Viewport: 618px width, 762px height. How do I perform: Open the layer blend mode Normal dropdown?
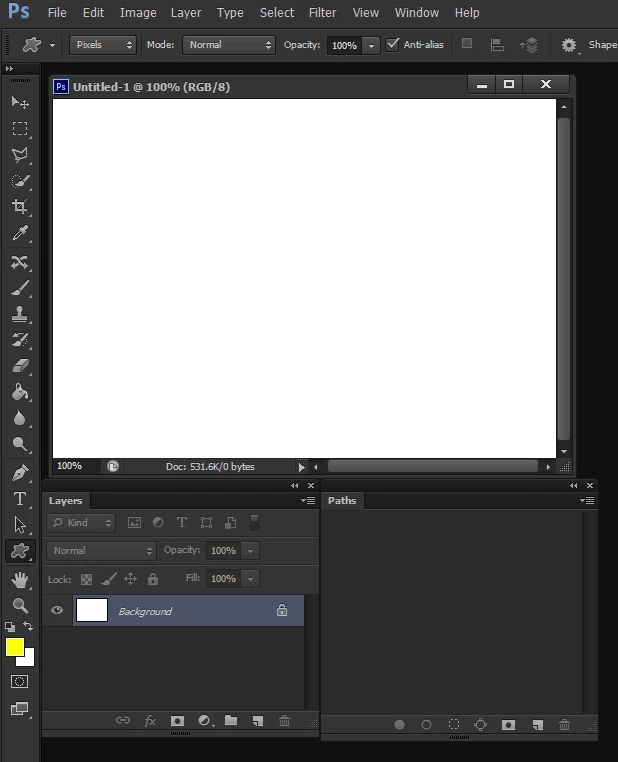(102, 551)
